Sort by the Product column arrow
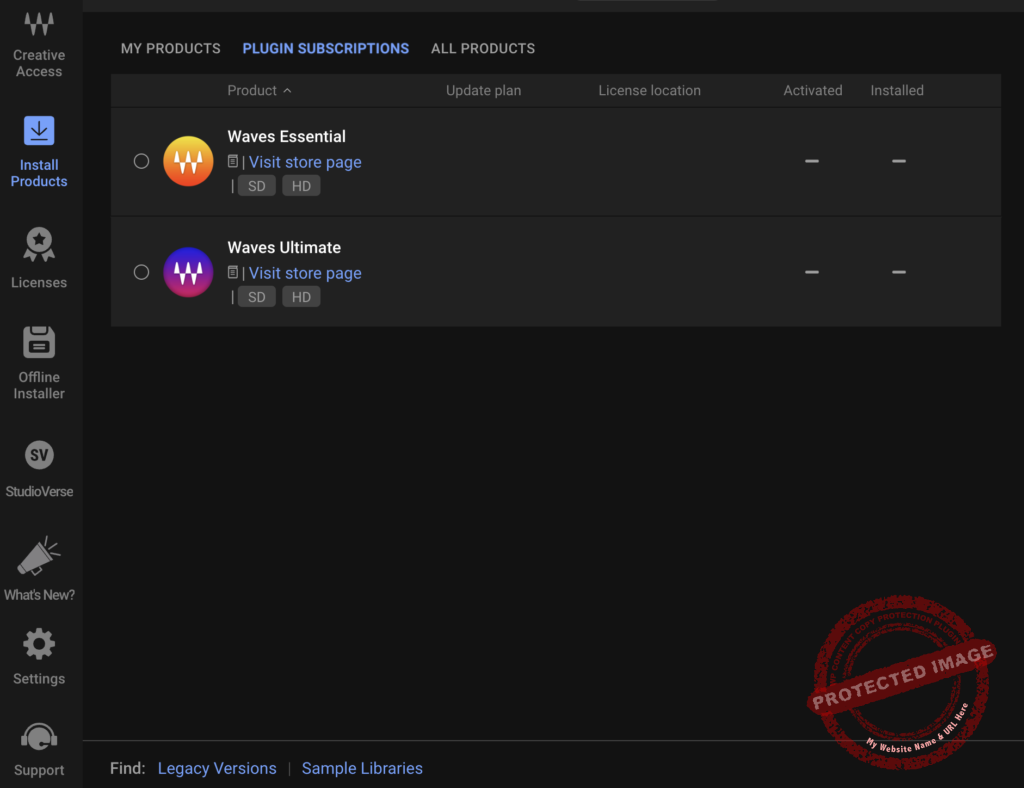Viewport: 1024px width, 788px height. point(287,91)
